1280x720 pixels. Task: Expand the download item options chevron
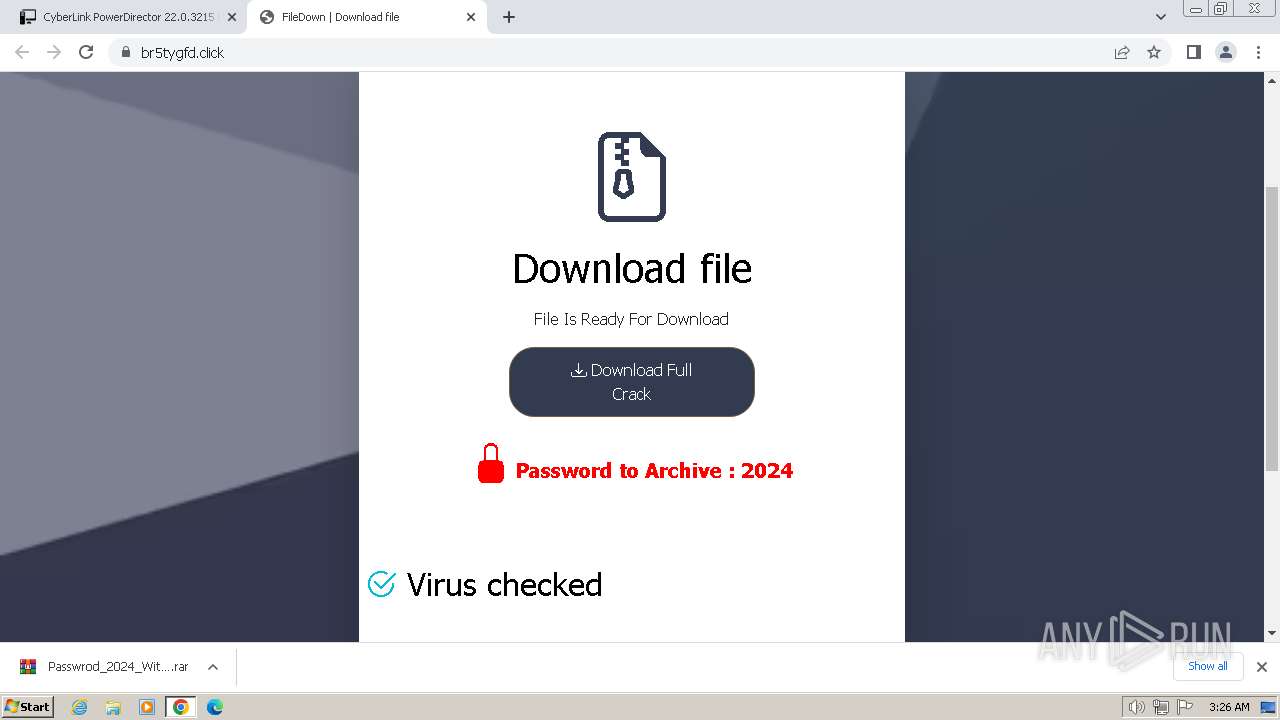click(x=213, y=667)
